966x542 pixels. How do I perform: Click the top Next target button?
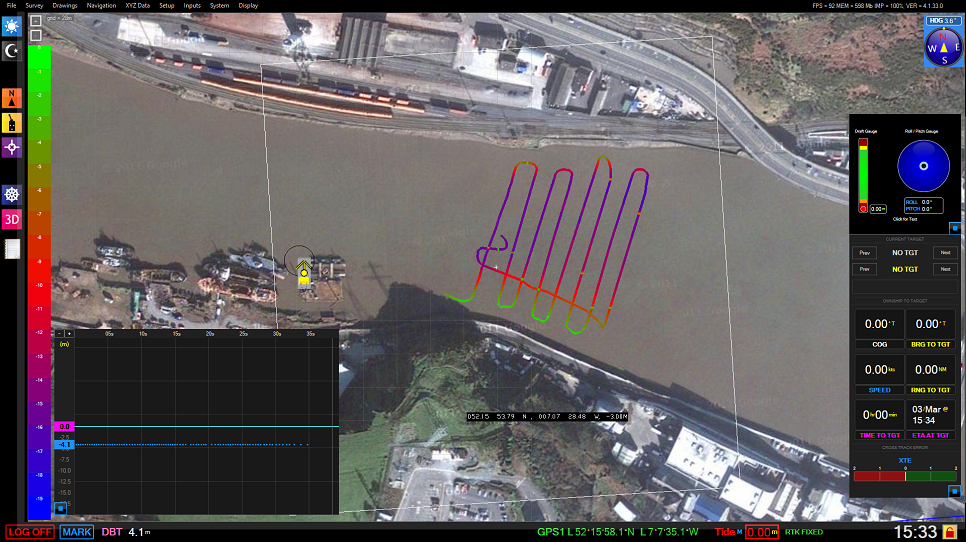[943, 253]
